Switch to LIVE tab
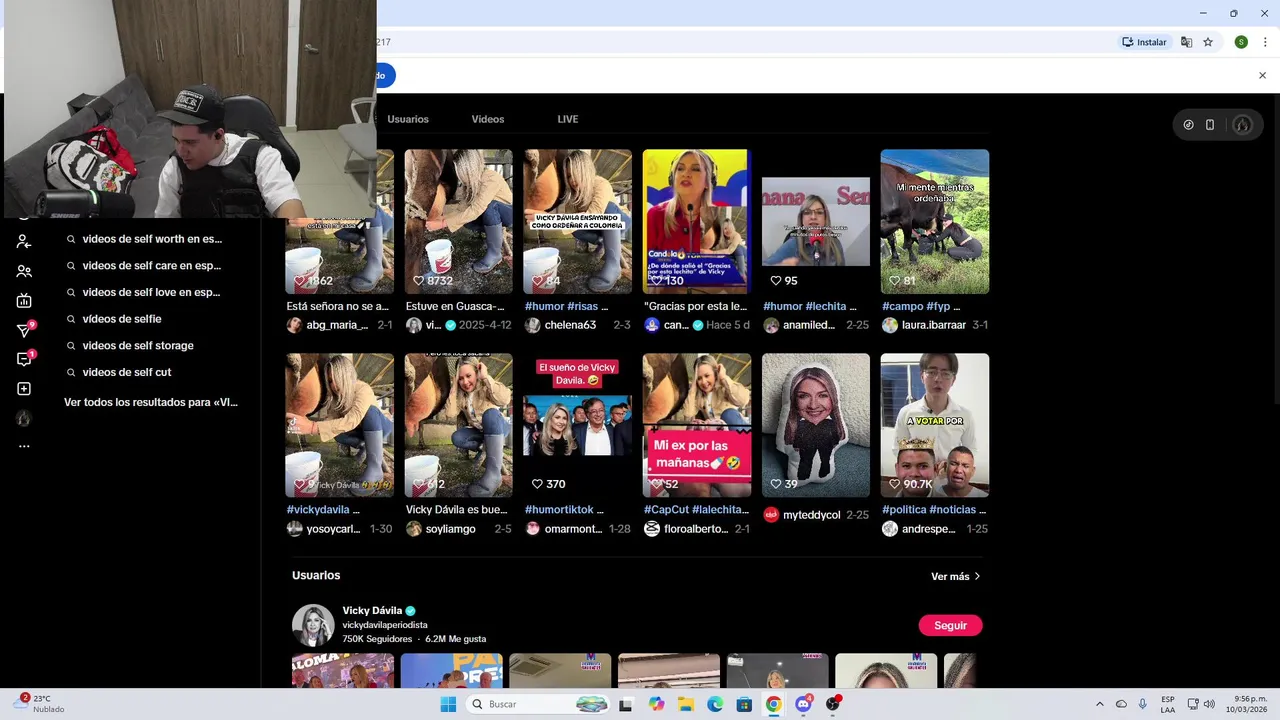The height and width of the screenshot is (720, 1280). click(568, 119)
